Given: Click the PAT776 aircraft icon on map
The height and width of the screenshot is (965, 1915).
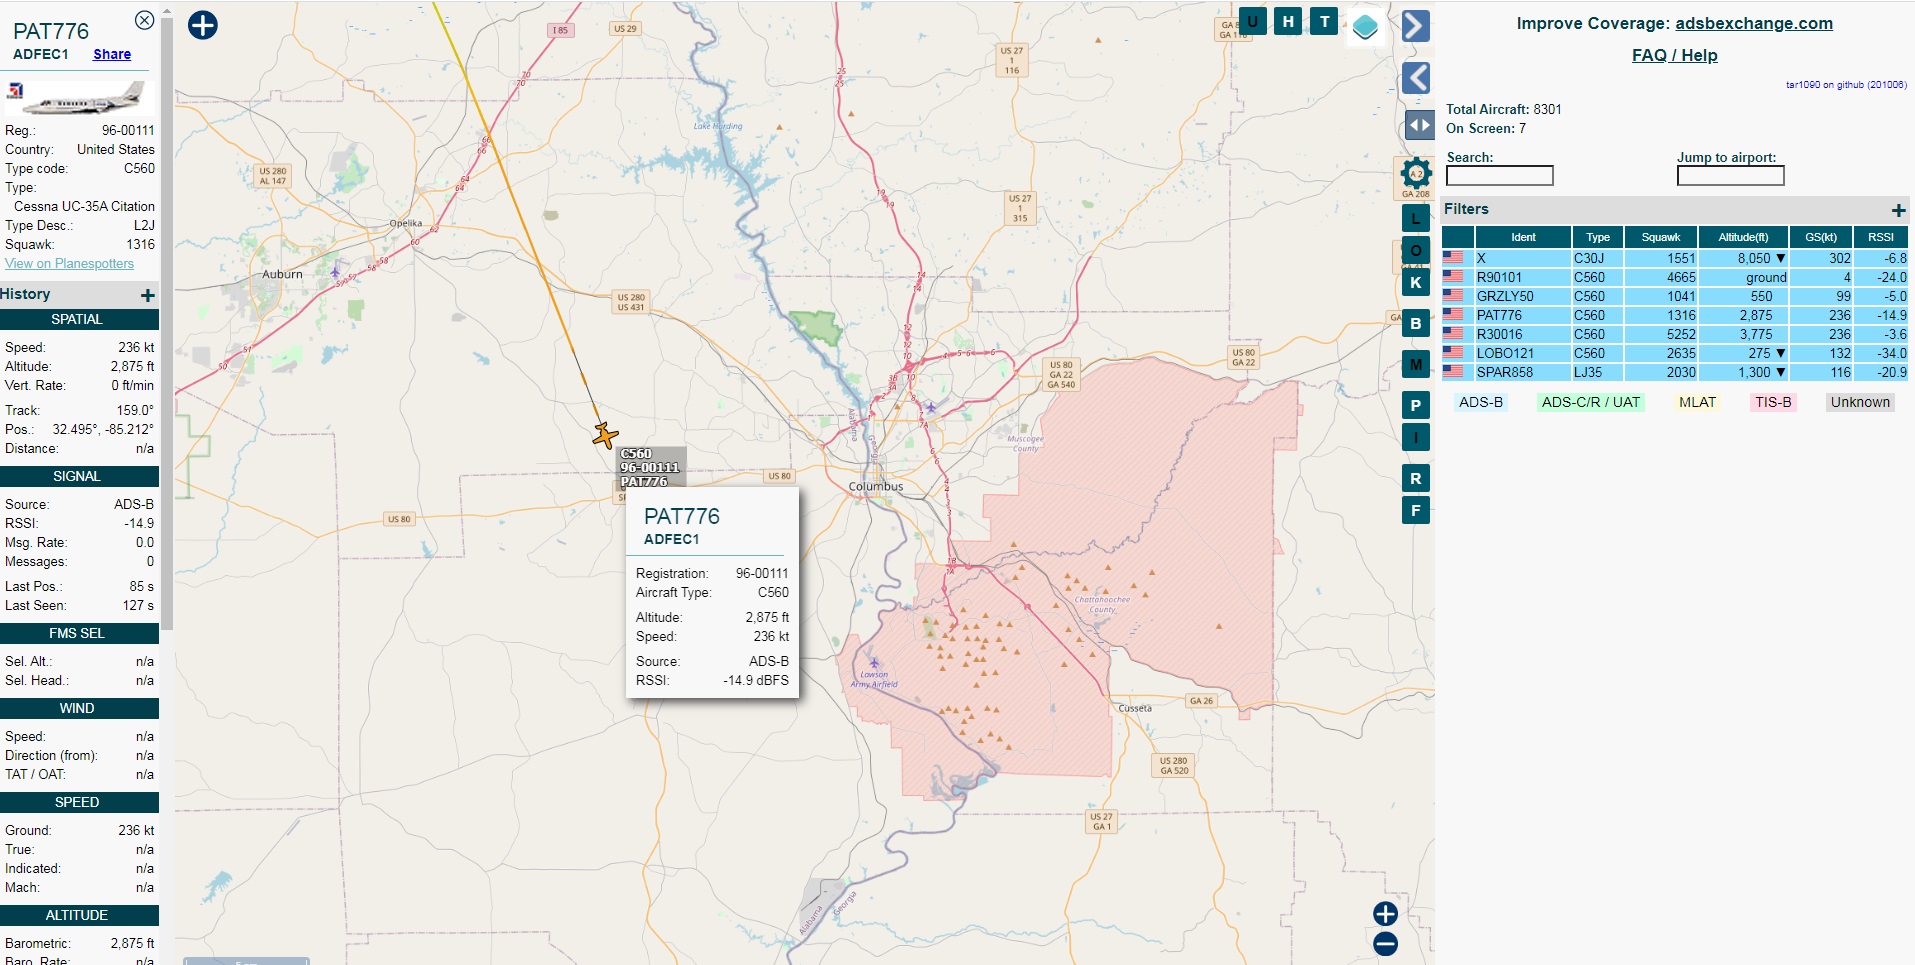Looking at the screenshot, I should pyautogui.click(x=605, y=435).
